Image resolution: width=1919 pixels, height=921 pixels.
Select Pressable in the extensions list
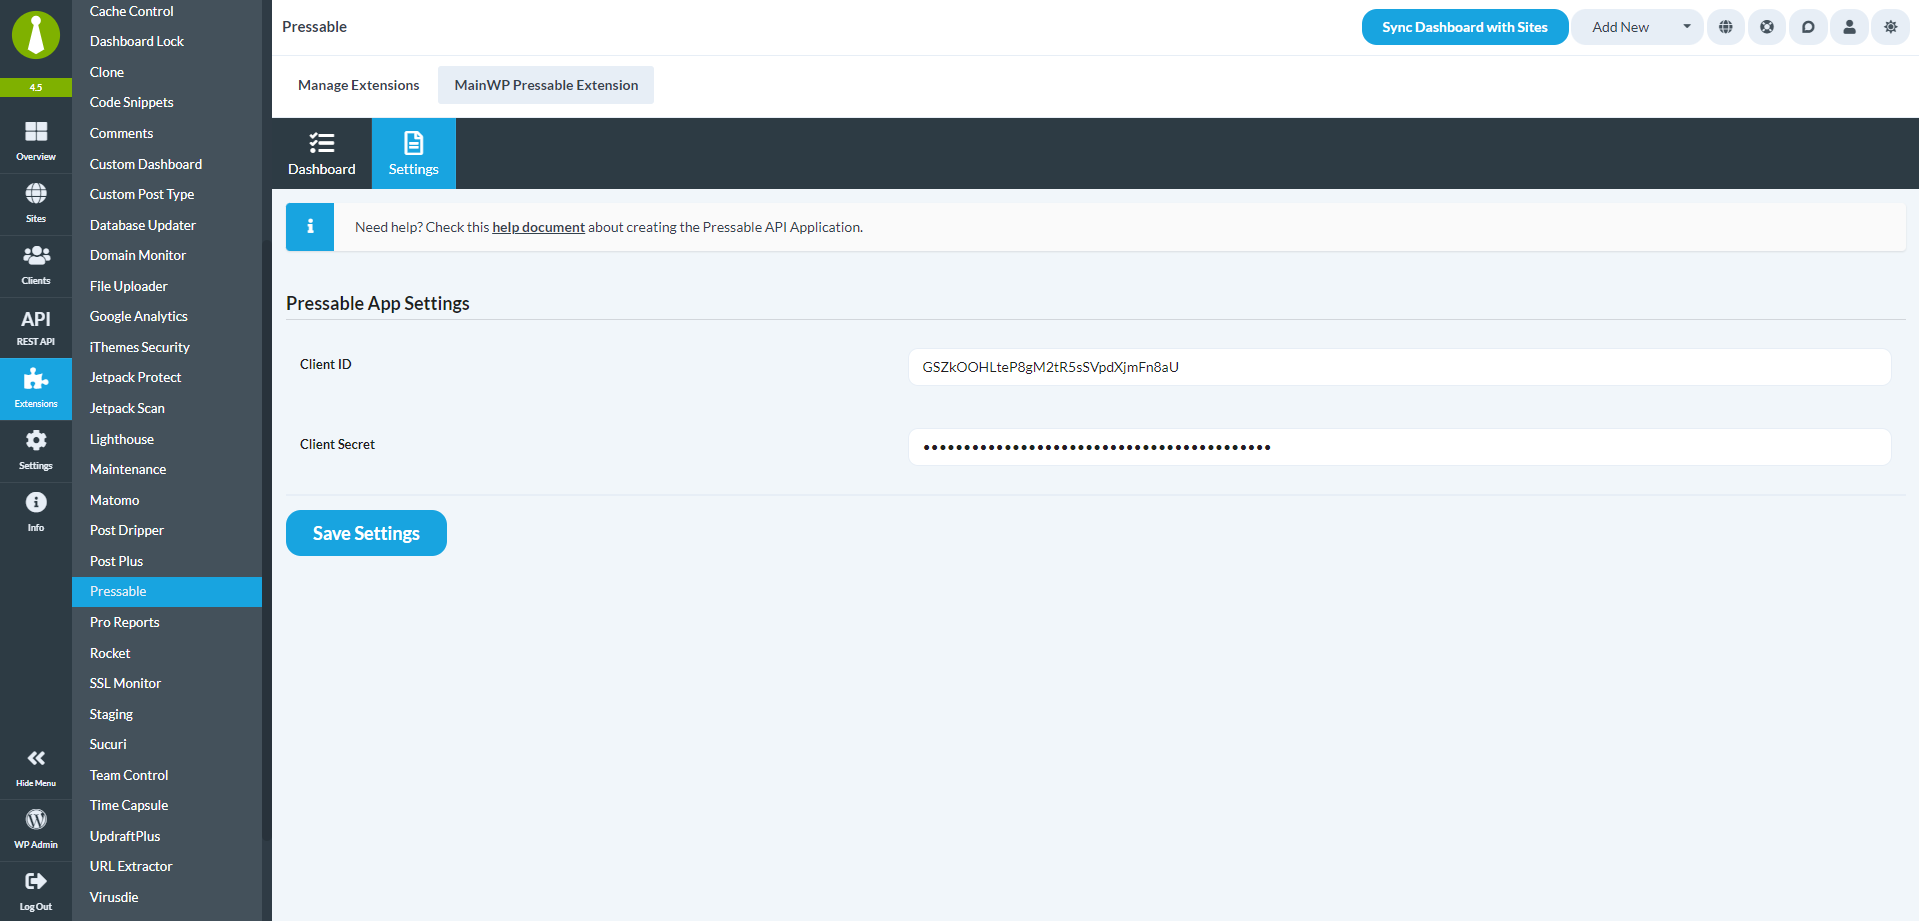click(x=167, y=591)
